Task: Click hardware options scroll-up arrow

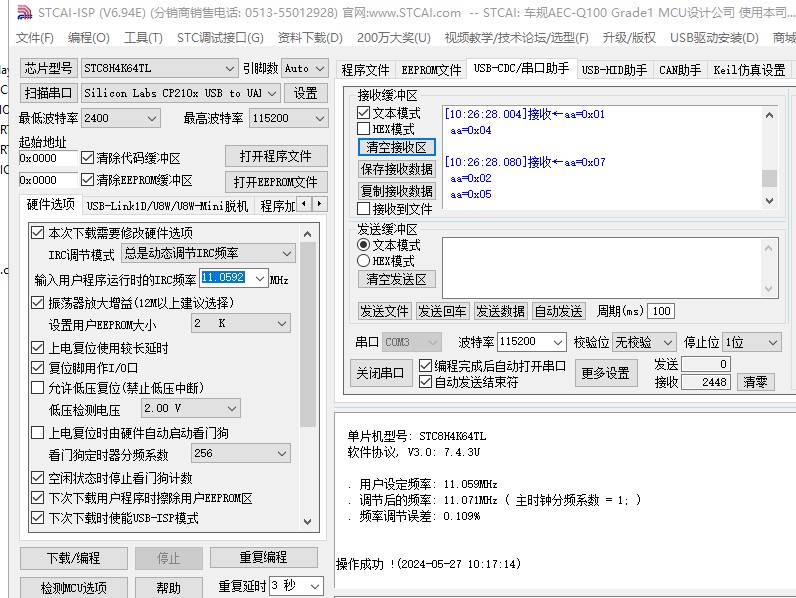Action: coord(308,234)
